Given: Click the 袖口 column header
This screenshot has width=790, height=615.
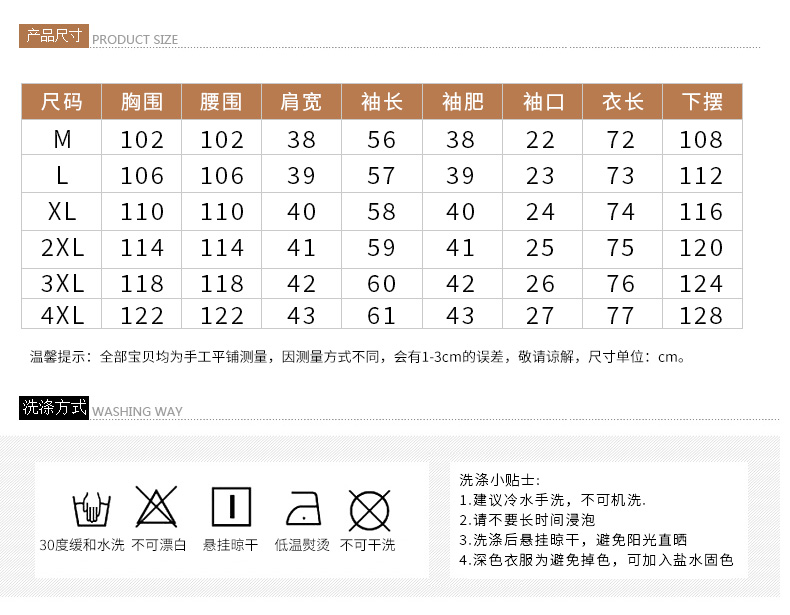Looking at the screenshot, I should 543,102.
